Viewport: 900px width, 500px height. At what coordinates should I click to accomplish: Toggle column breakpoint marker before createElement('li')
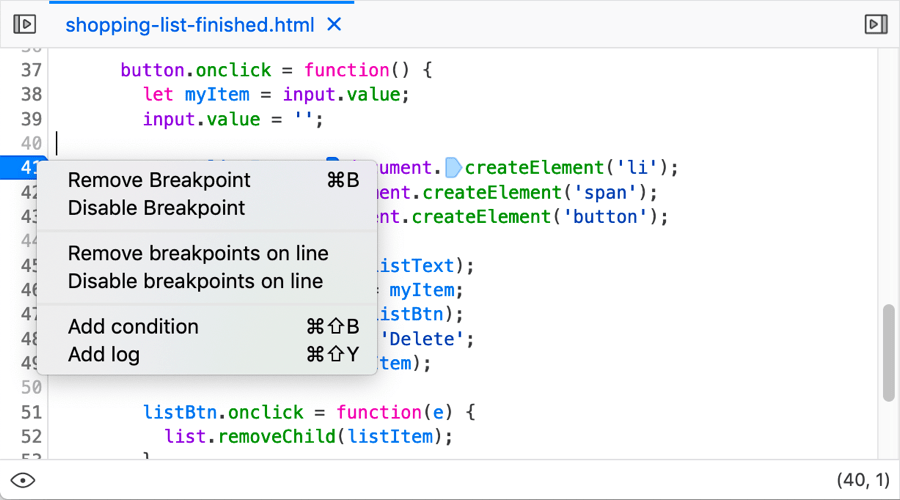454,167
